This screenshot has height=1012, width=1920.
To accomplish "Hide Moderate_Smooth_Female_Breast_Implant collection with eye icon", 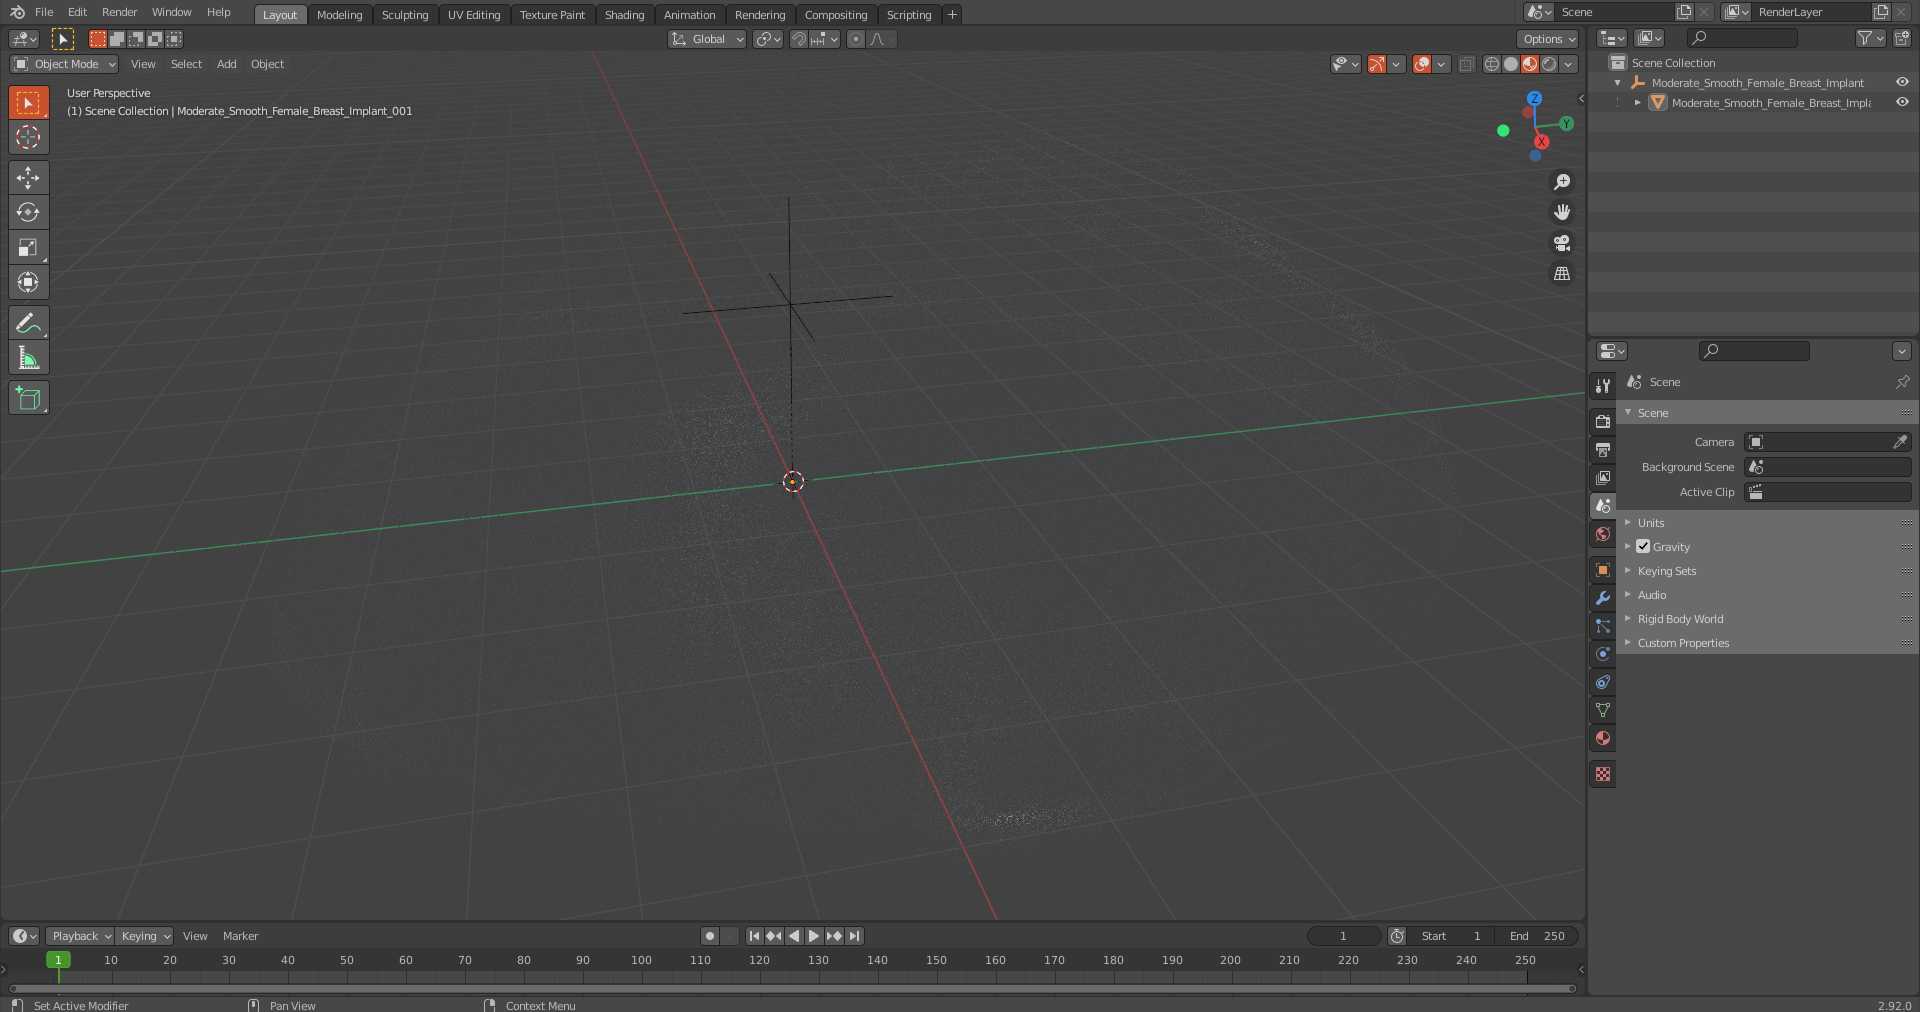I will click(x=1902, y=83).
